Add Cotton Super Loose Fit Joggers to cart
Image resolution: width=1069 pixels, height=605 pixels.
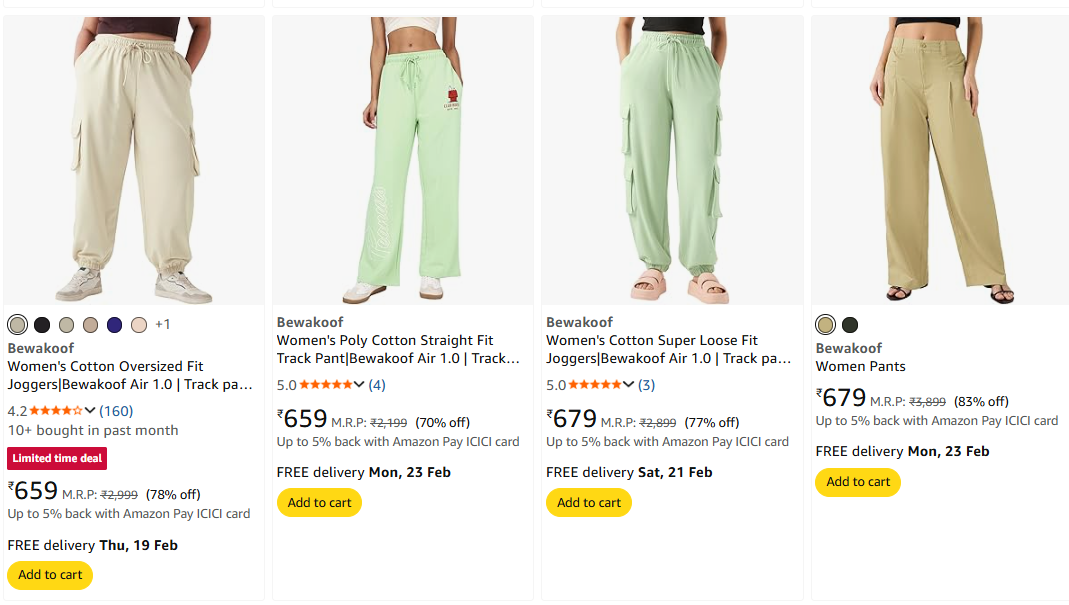(x=589, y=503)
